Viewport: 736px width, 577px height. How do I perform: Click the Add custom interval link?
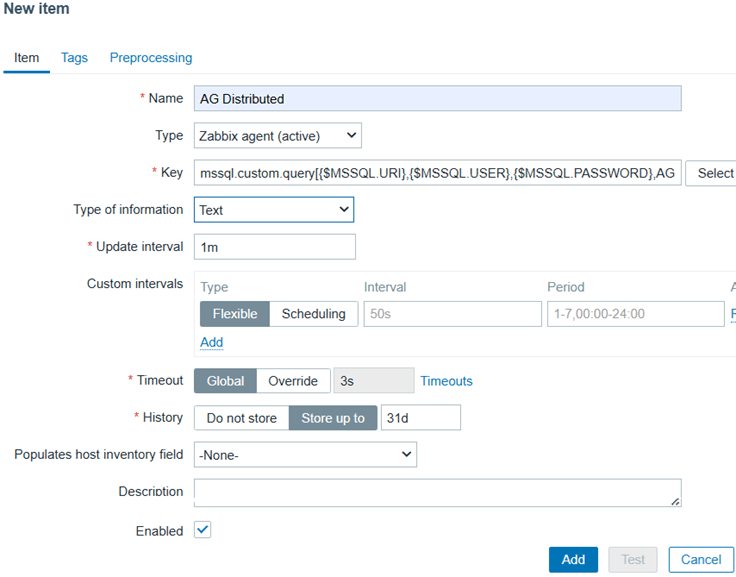(x=211, y=342)
